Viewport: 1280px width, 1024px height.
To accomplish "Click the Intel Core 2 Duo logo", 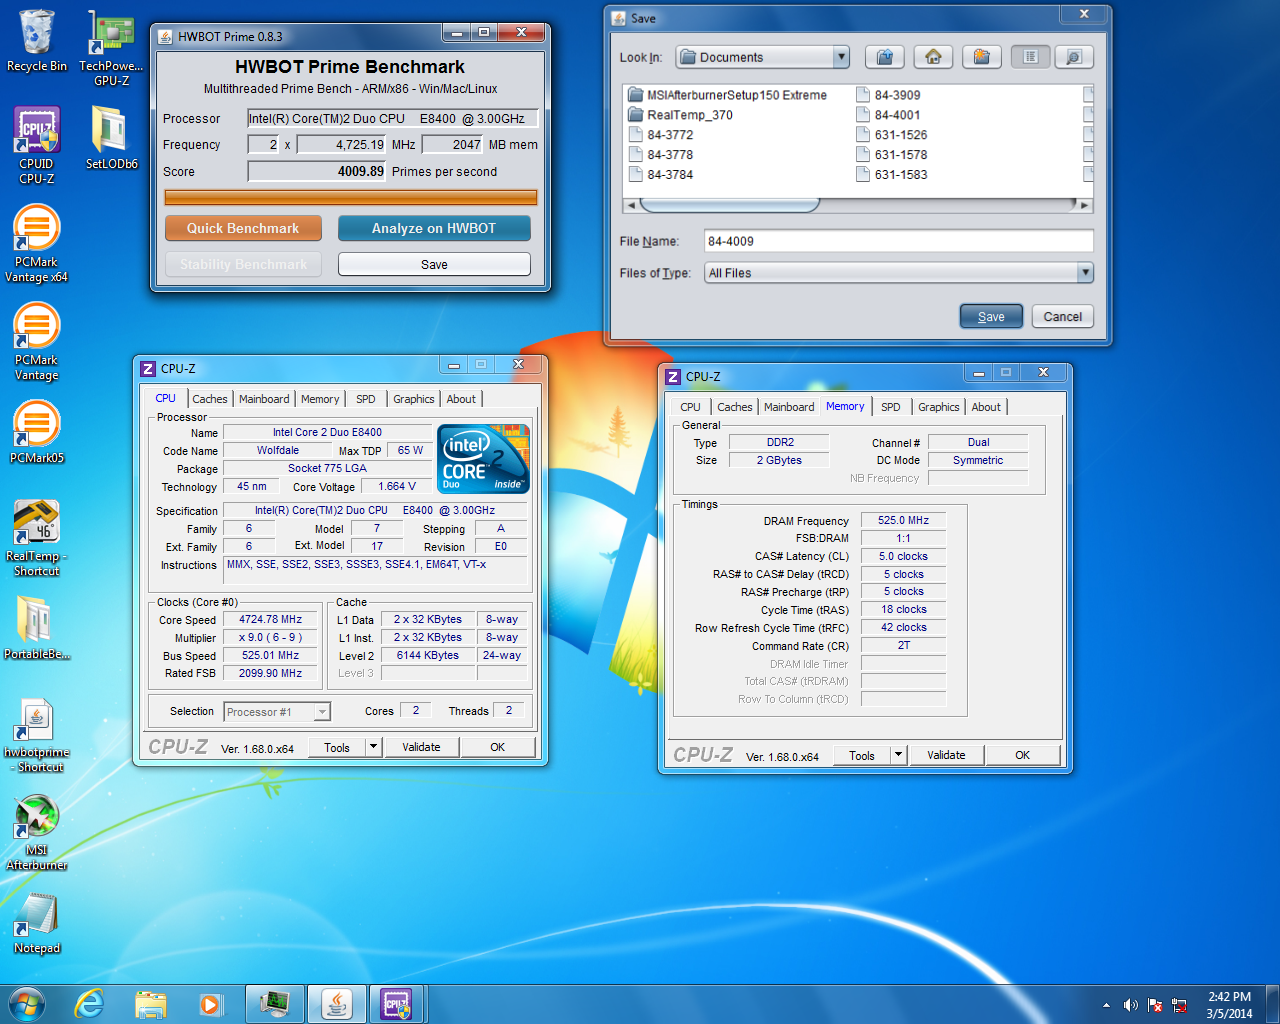I will [484, 459].
